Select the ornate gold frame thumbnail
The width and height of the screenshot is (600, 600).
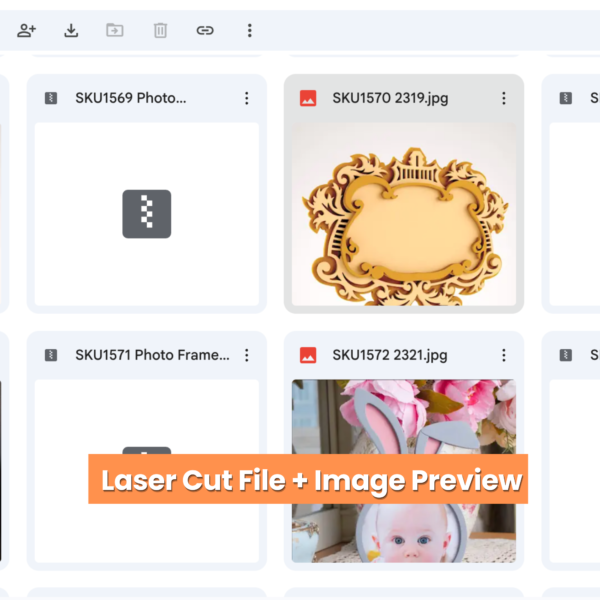pyautogui.click(x=404, y=214)
